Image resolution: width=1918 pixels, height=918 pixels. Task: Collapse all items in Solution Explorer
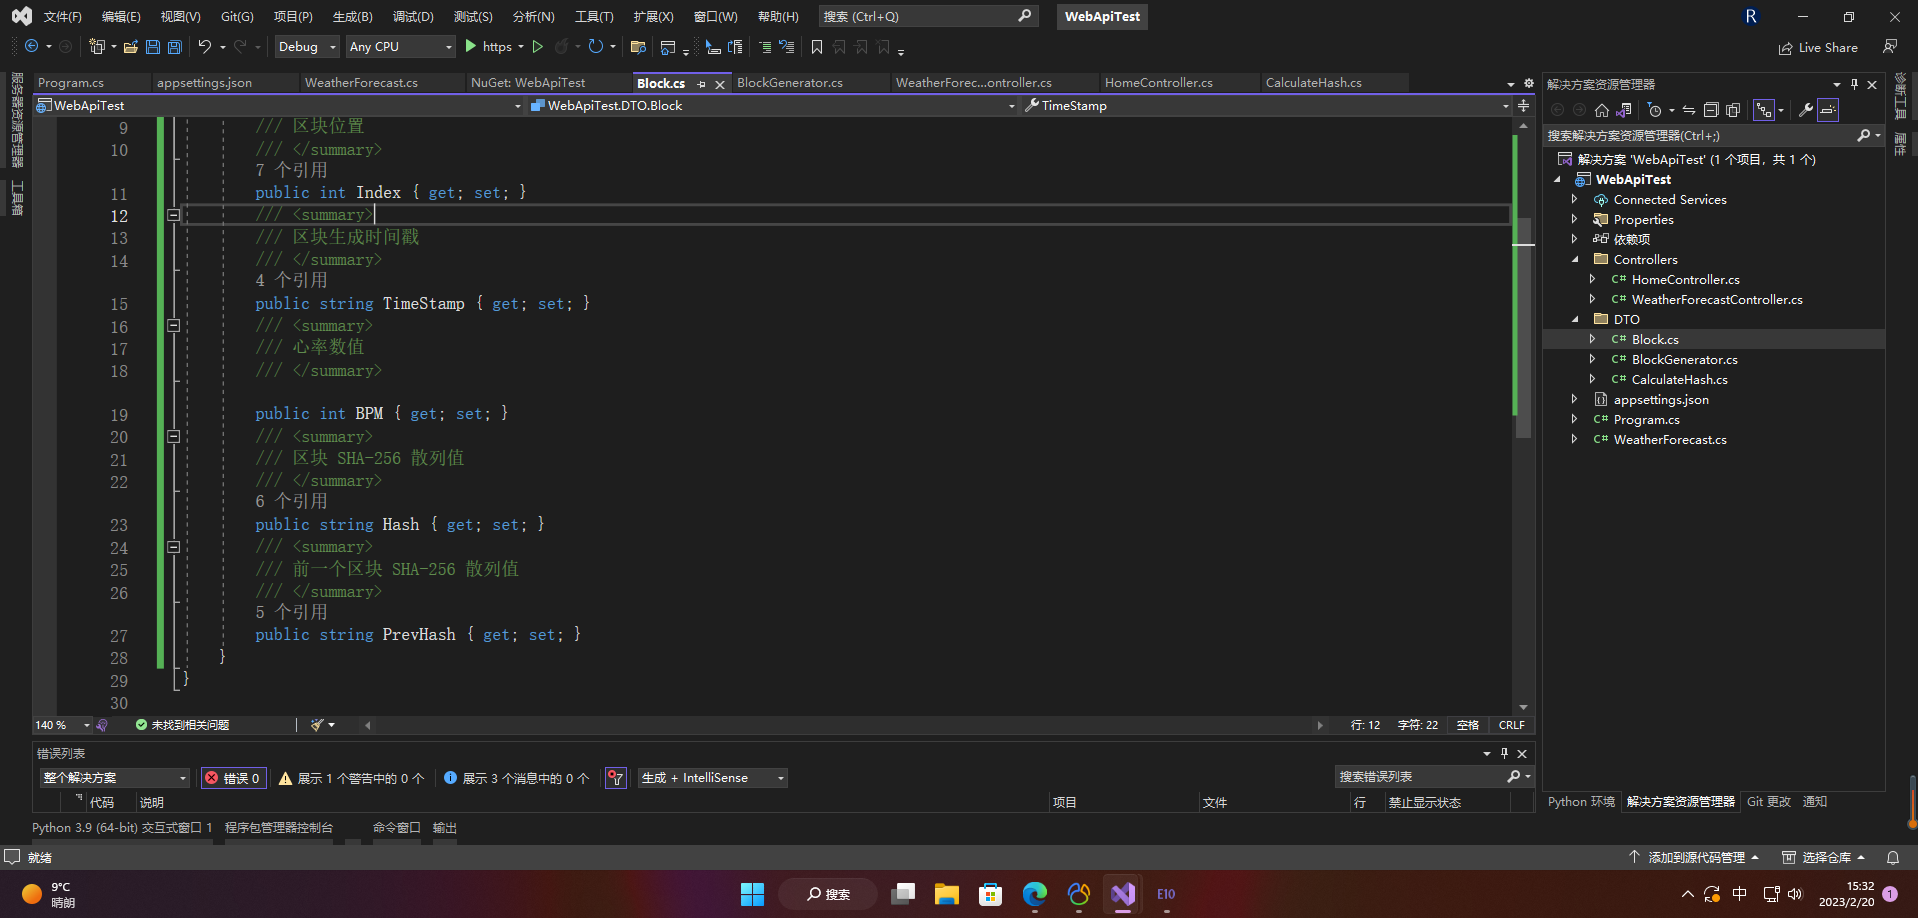coord(1711,110)
